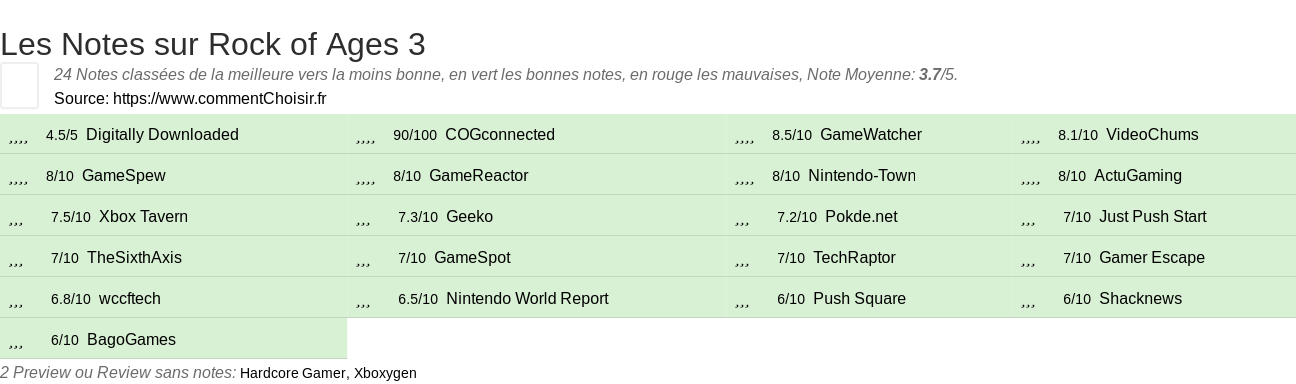This screenshot has width=1296, height=384.
Task: Click the Nintendo-Town review link
Action: tap(862, 175)
